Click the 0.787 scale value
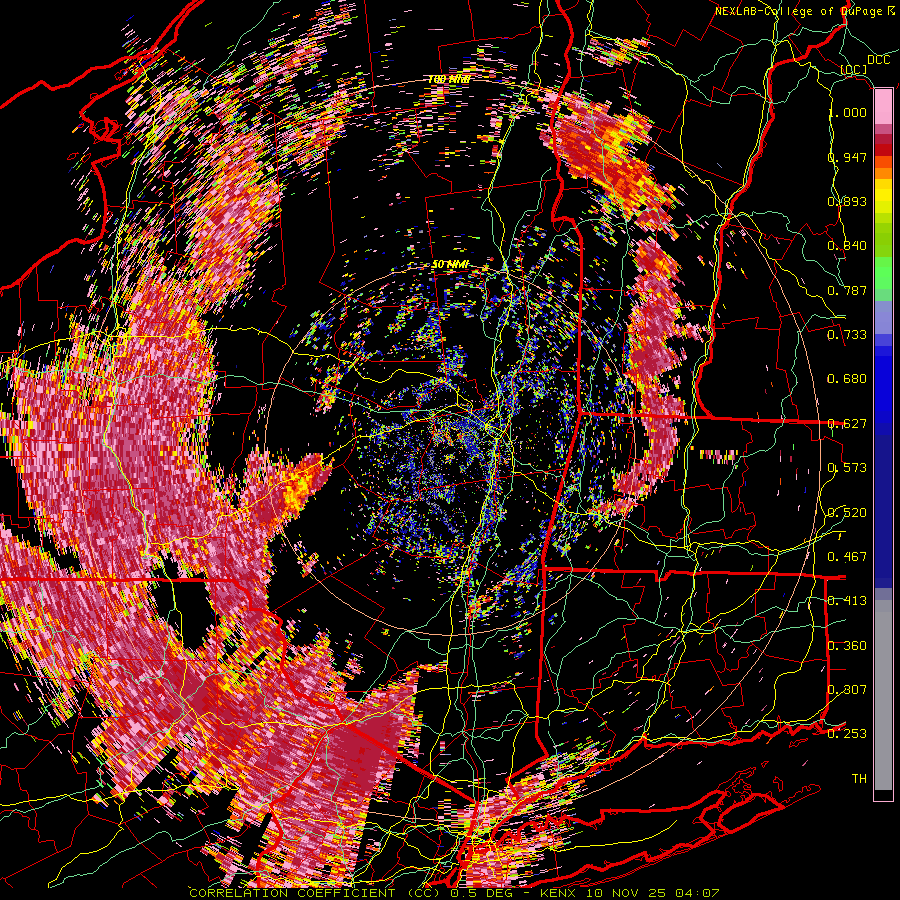Viewport: 900px width, 900px height. pyautogui.click(x=848, y=290)
